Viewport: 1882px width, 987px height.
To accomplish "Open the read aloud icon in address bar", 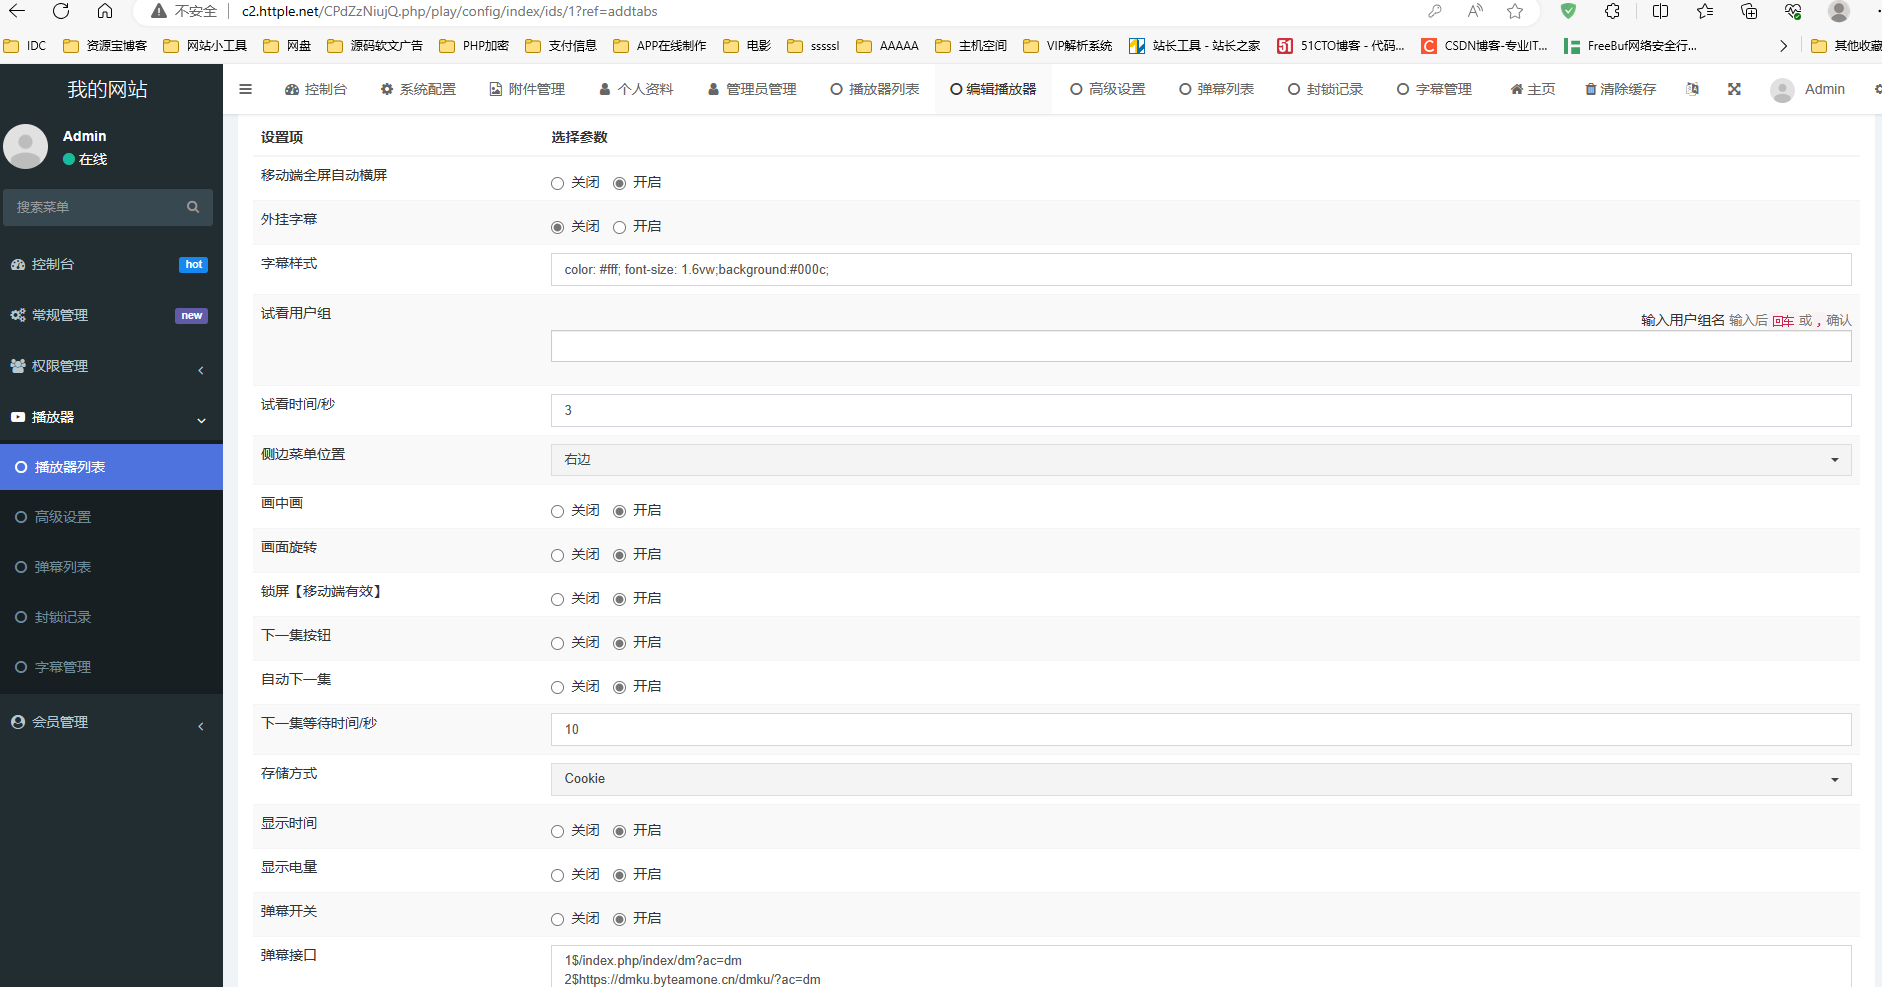I will (x=1475, y=11).
